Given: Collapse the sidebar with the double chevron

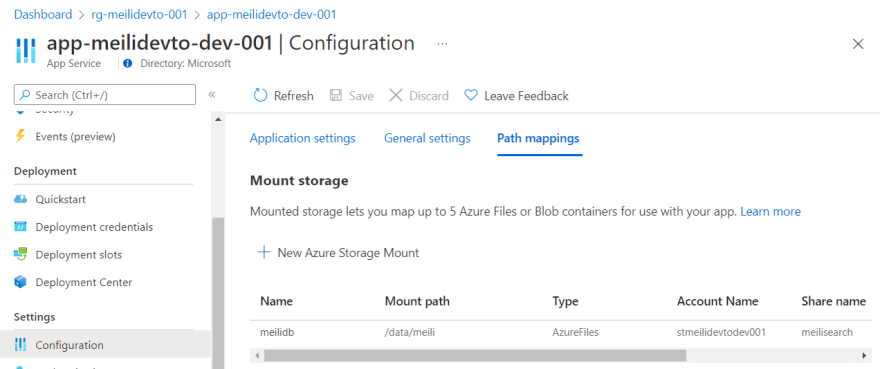Looking at the screenshot, I should click(x=212, y=94).
